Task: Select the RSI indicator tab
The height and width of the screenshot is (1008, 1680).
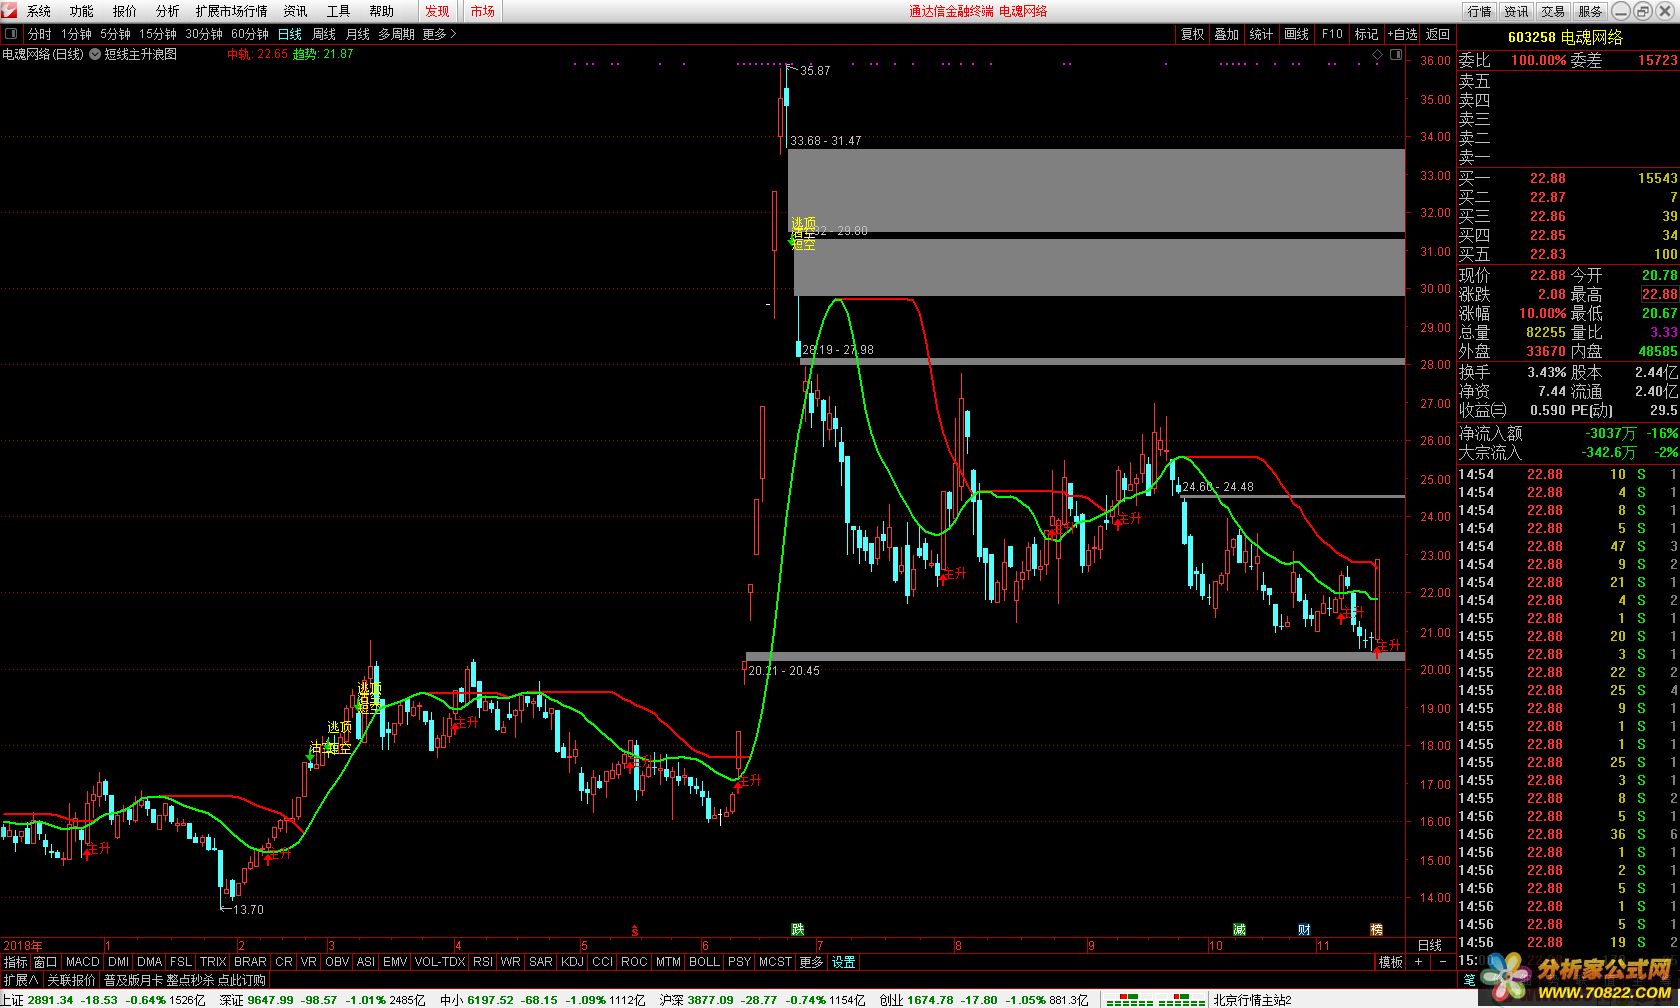Action: 483,962
